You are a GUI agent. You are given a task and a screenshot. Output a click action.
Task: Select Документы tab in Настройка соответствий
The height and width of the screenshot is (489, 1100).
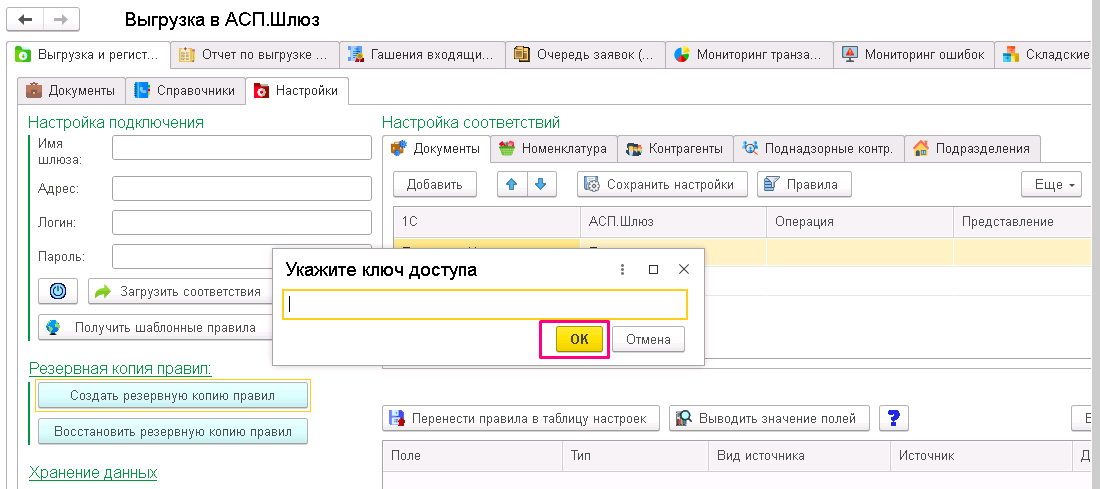point(436,148)
